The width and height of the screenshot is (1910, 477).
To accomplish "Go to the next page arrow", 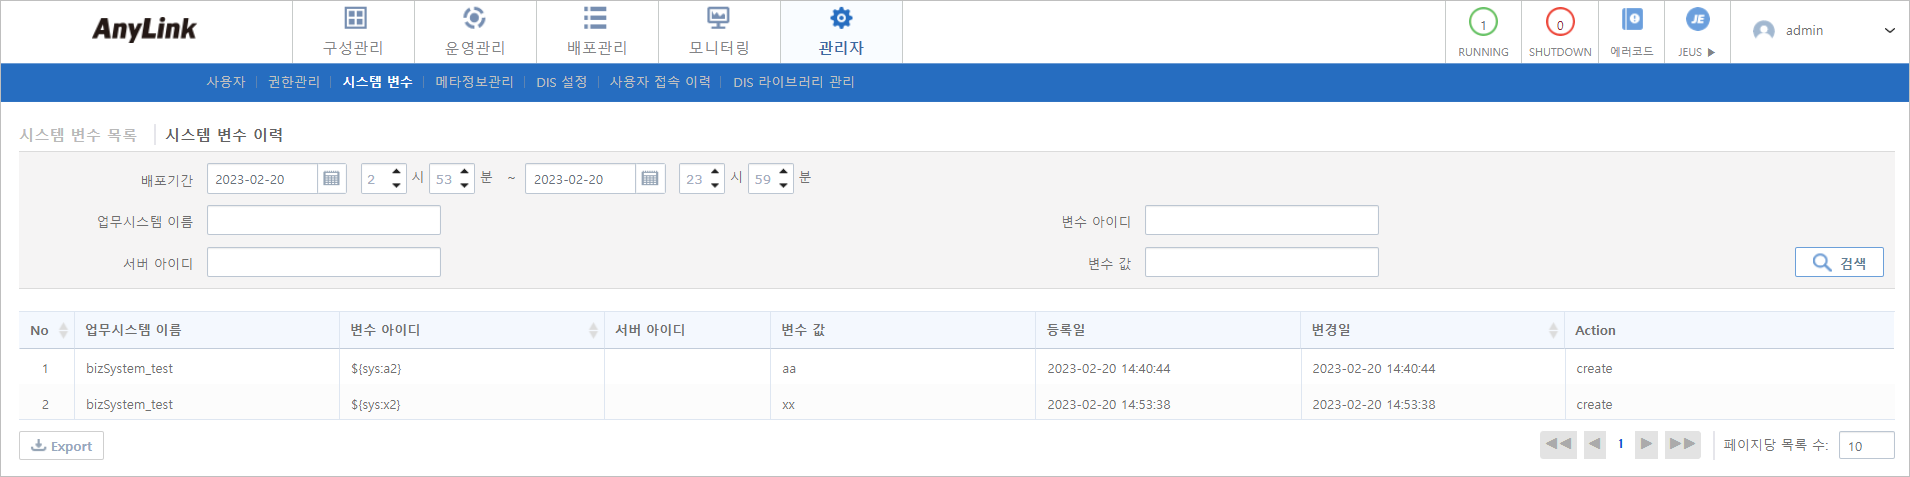I will [1646, 444].
